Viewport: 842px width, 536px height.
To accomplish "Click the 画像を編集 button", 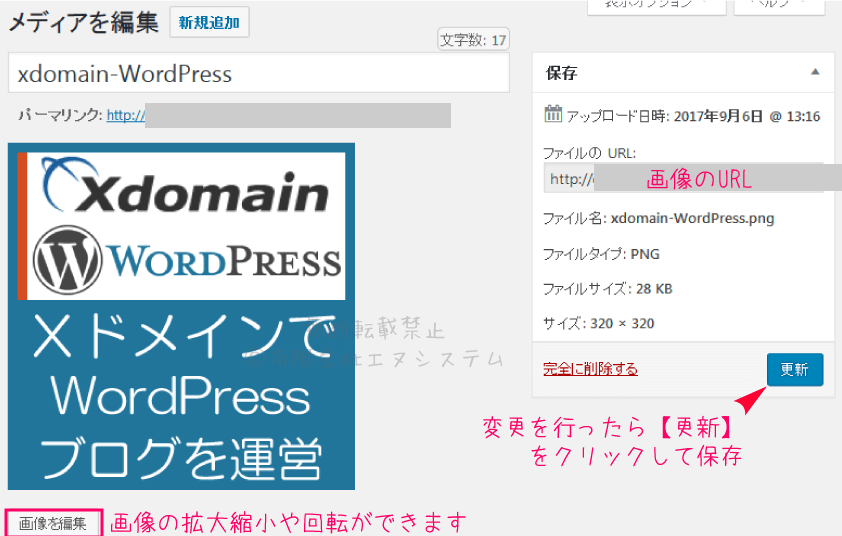I will click(x=53, y=523).
